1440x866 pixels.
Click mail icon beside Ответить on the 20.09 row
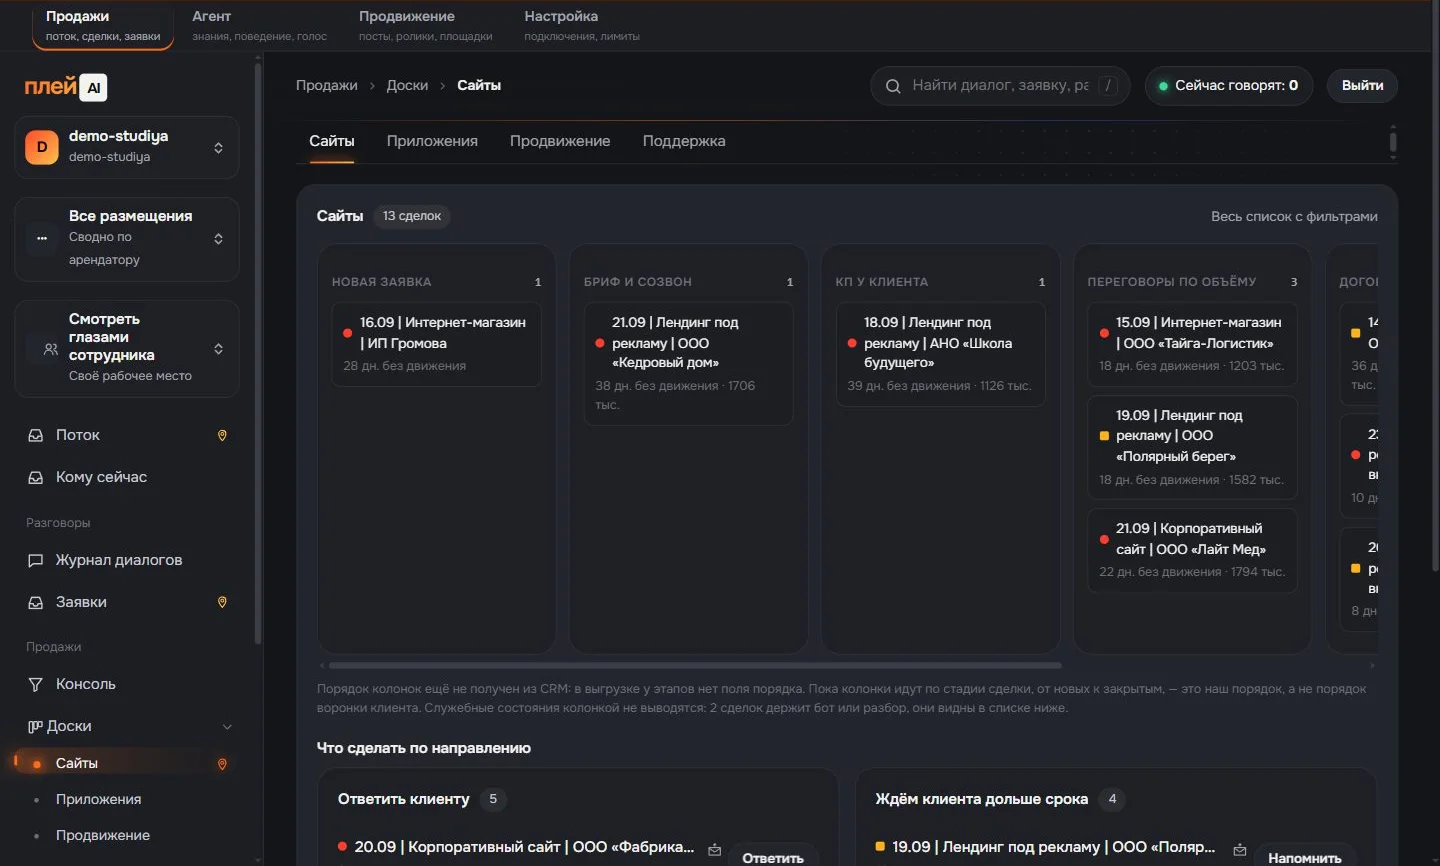pos(714,850)
